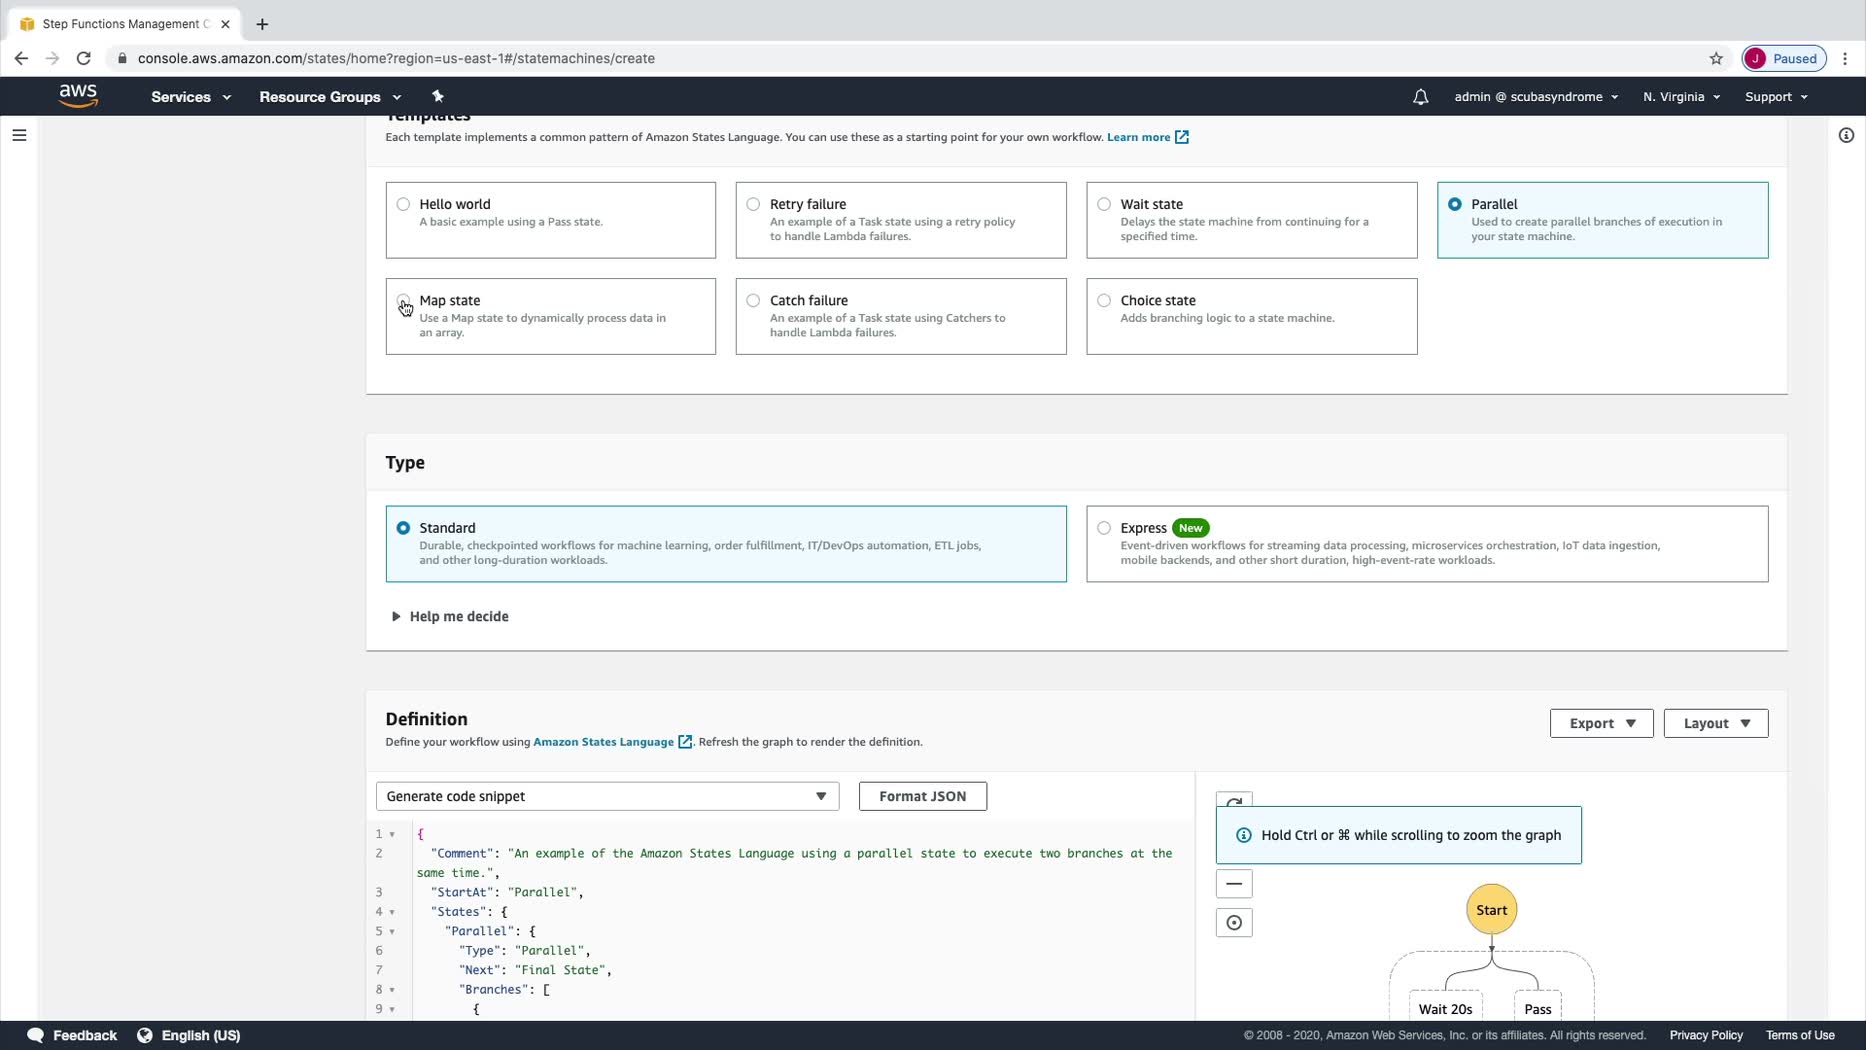Image resolution: width=1866 pixels, height=1050 pixels.
Task: Select the Parallel template
Action: point(1603,220)
